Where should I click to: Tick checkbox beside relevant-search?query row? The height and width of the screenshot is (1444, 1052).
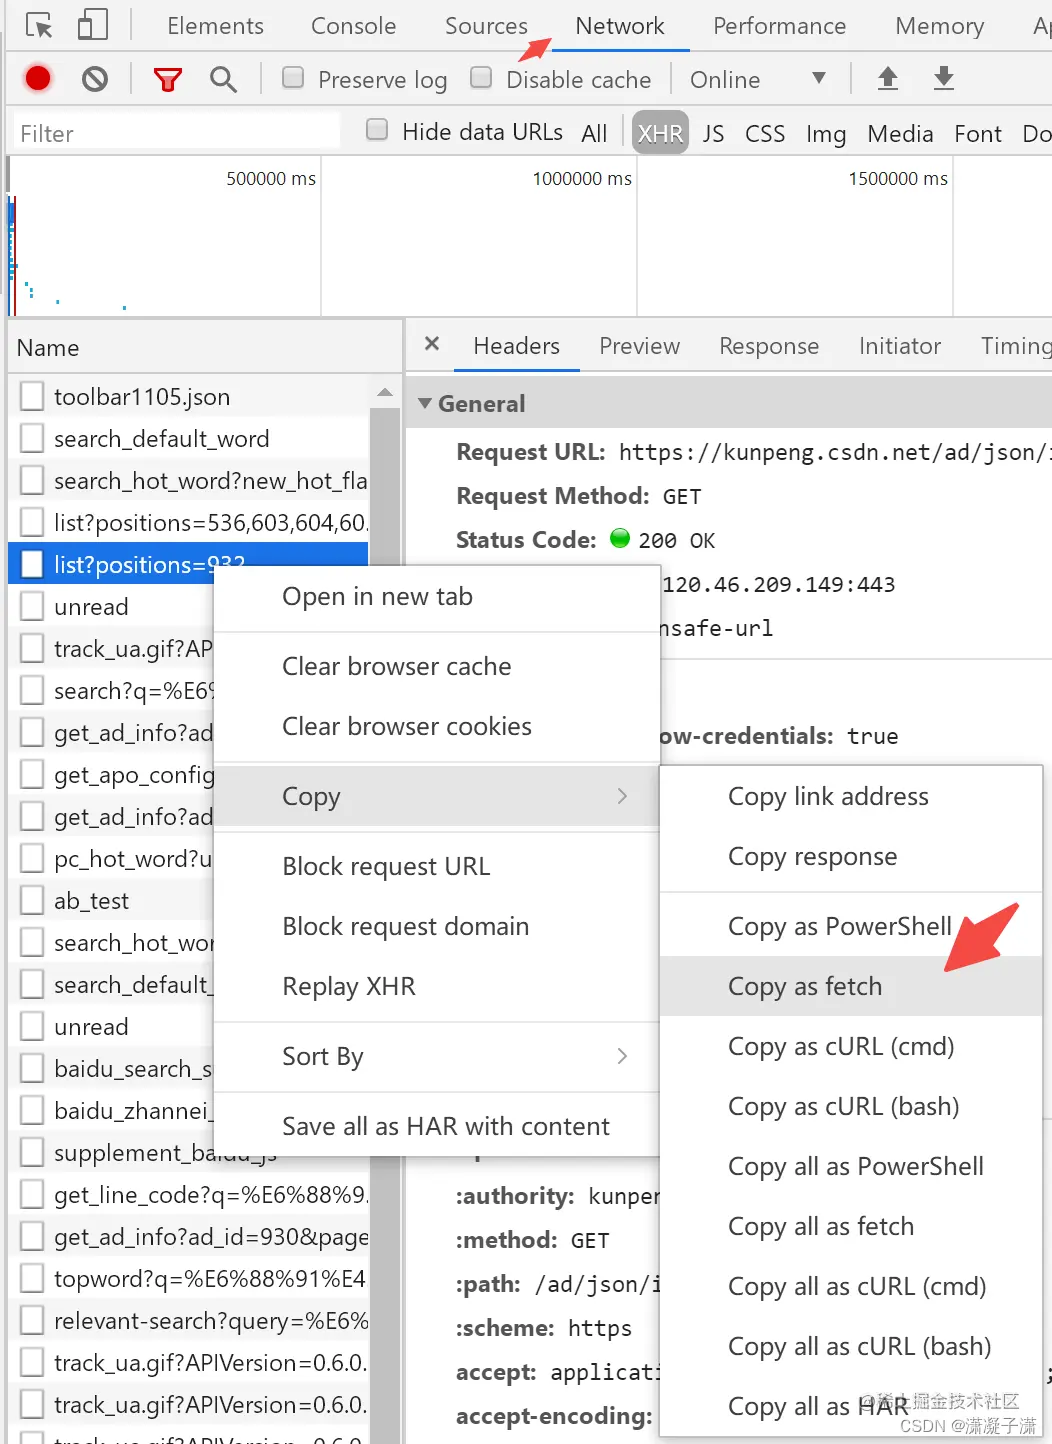point(32,1320)
